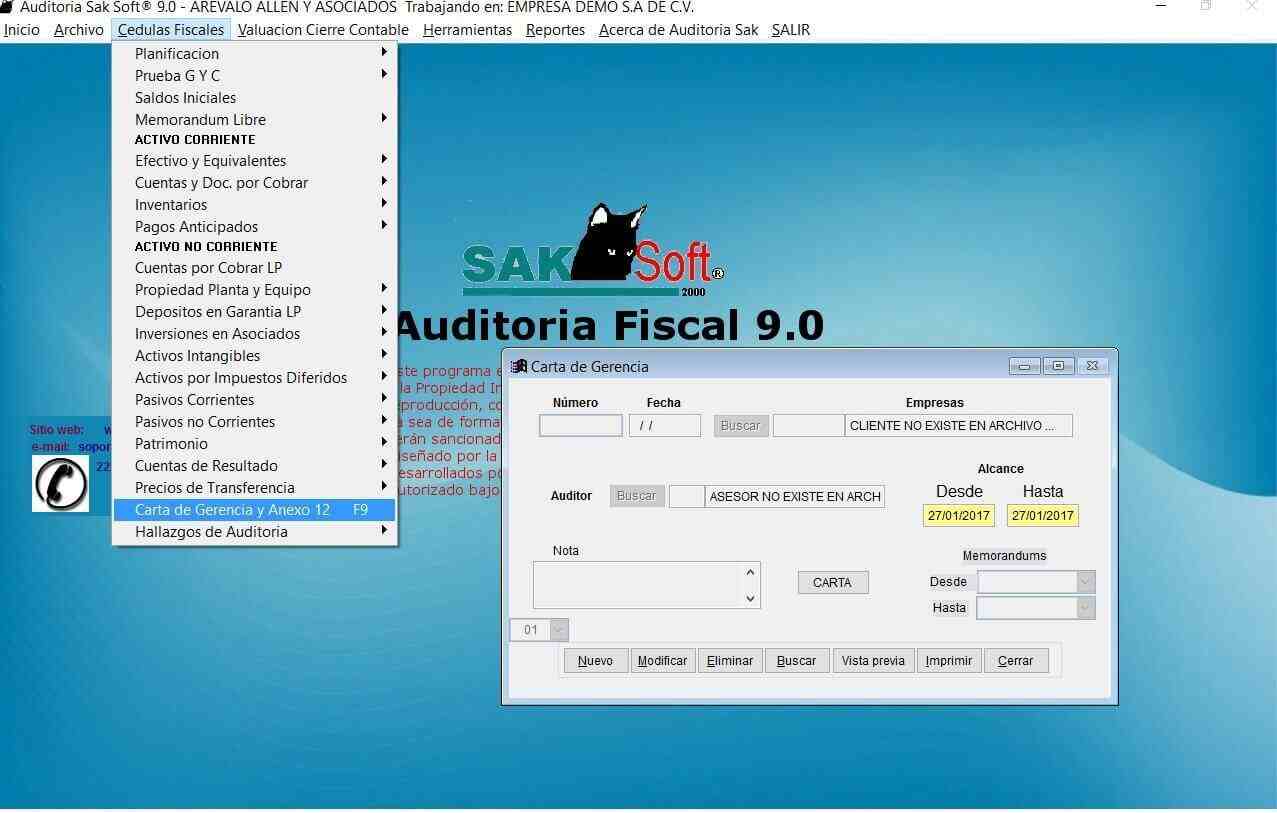Expand Pasivos Corrientes submenu

coord(255,400)
